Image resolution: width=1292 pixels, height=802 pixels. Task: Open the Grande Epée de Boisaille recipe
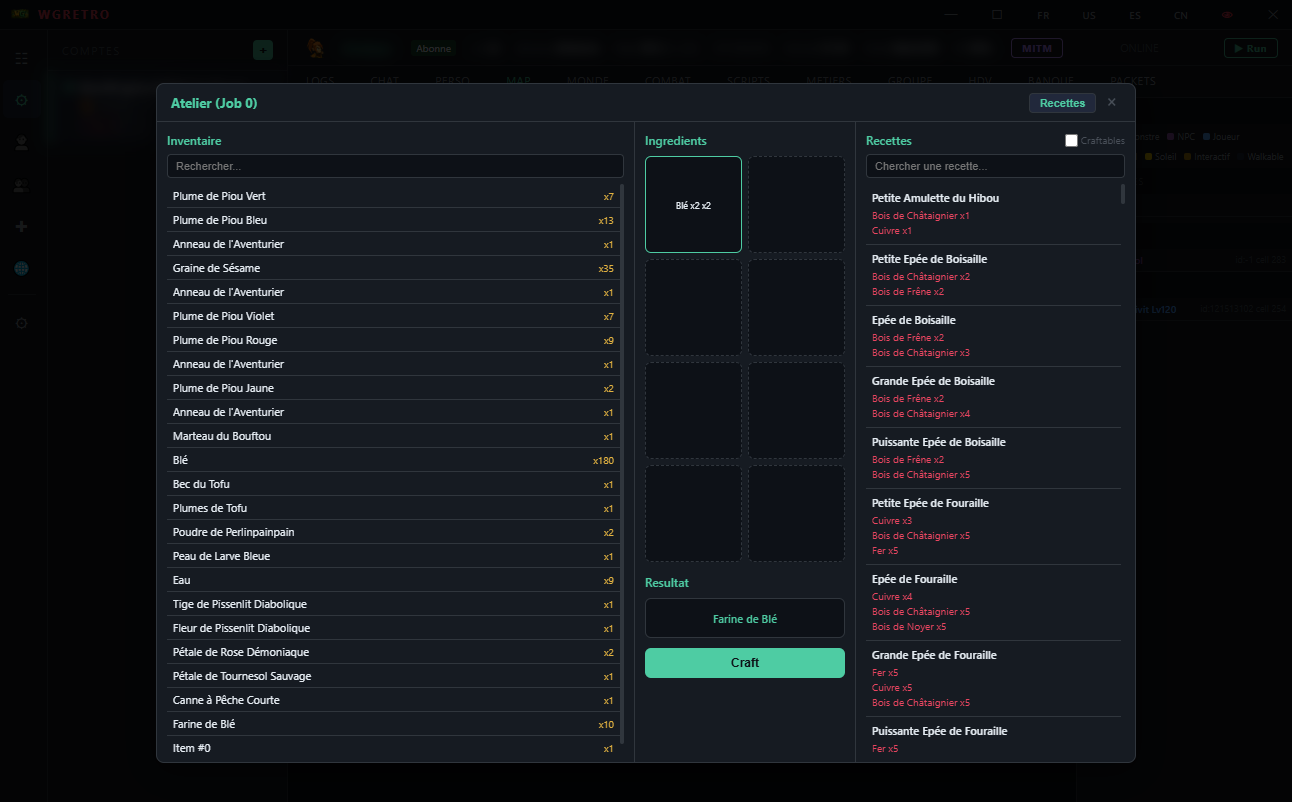coord(993,397)
